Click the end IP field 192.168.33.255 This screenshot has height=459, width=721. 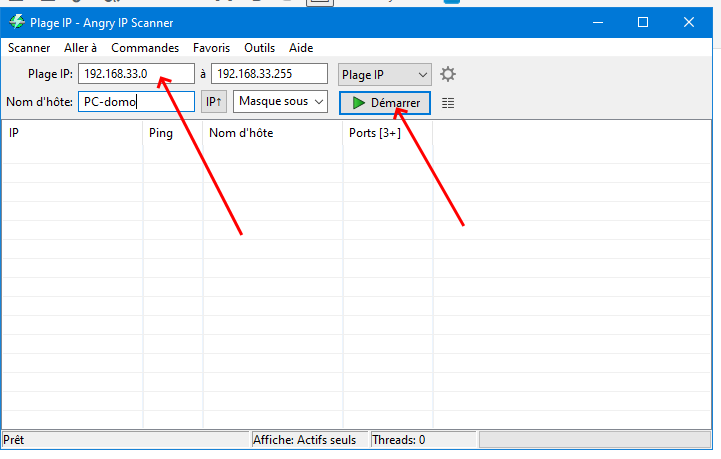pos(269,74)
